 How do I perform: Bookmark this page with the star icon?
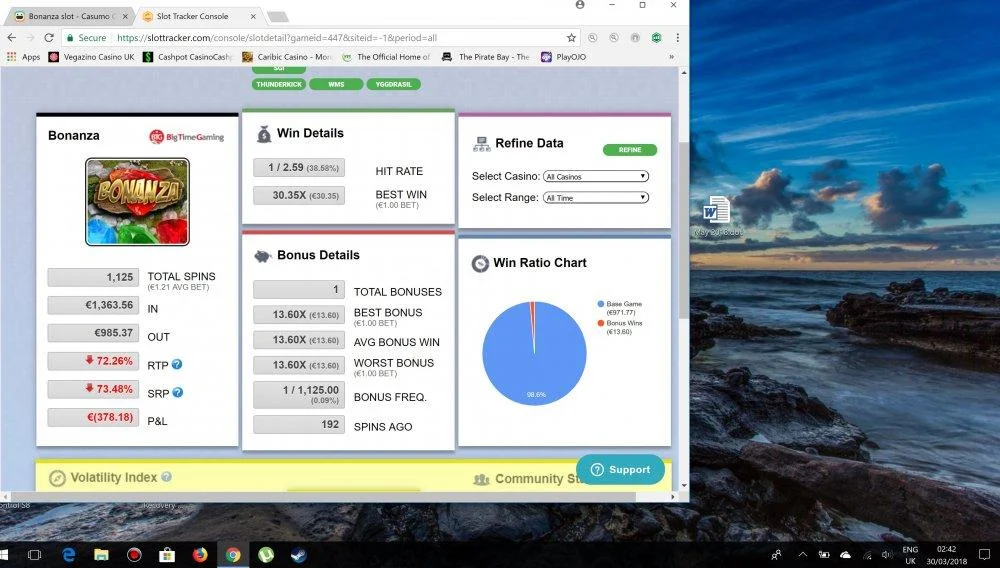pyautogui.click(x=571, y=38)
